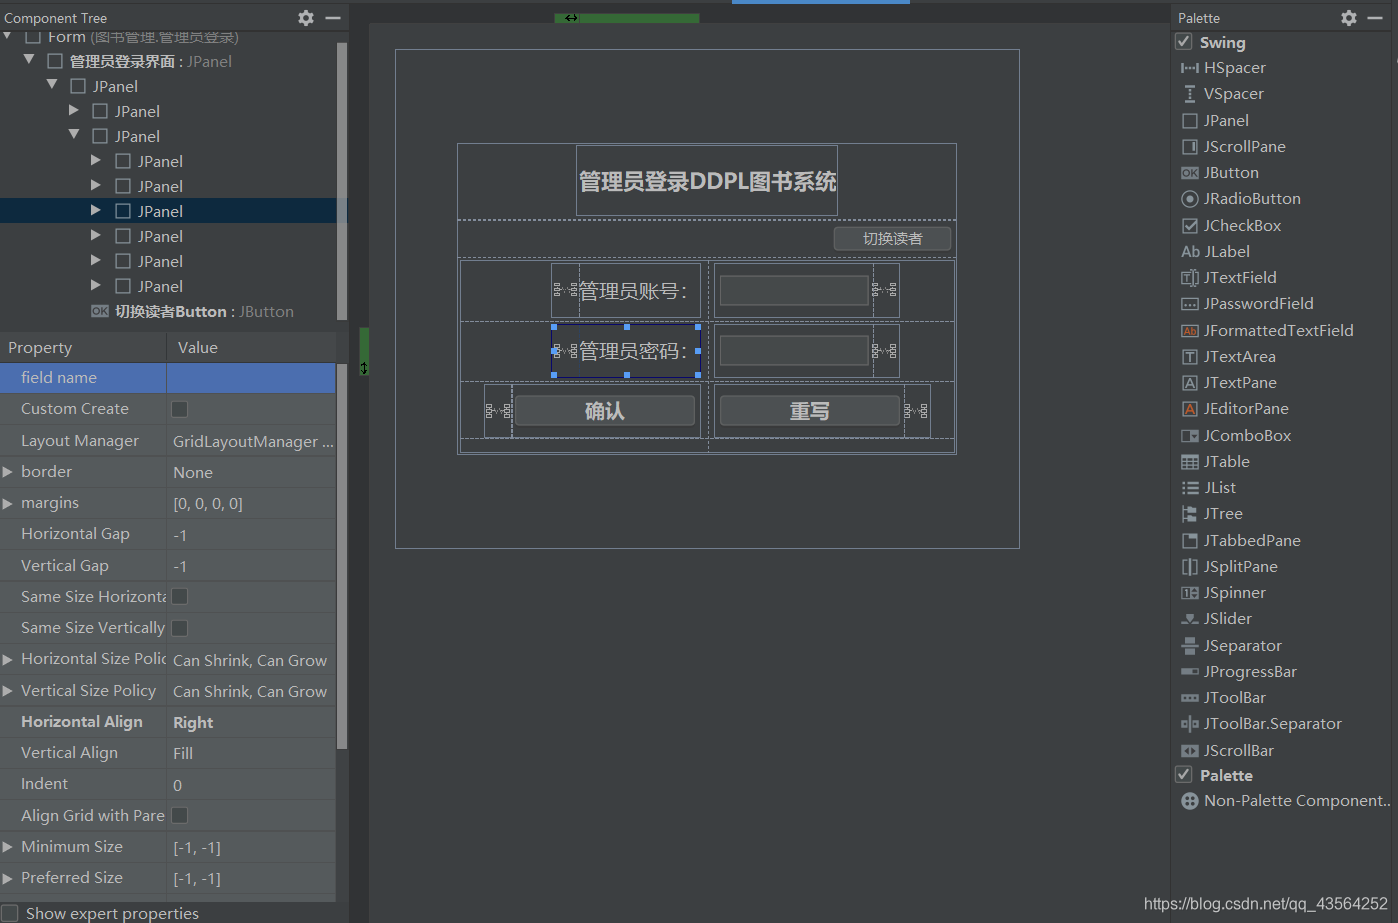
Task: Pick JTree from the palette
Action: [1212, 514]
